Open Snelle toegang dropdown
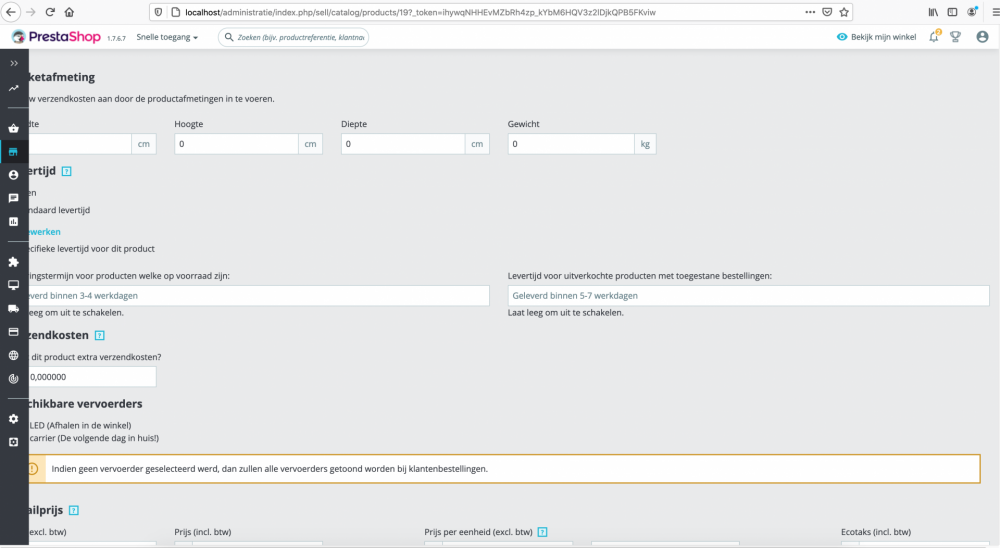This screenshot has width=1000, height=548. (167, 37)
